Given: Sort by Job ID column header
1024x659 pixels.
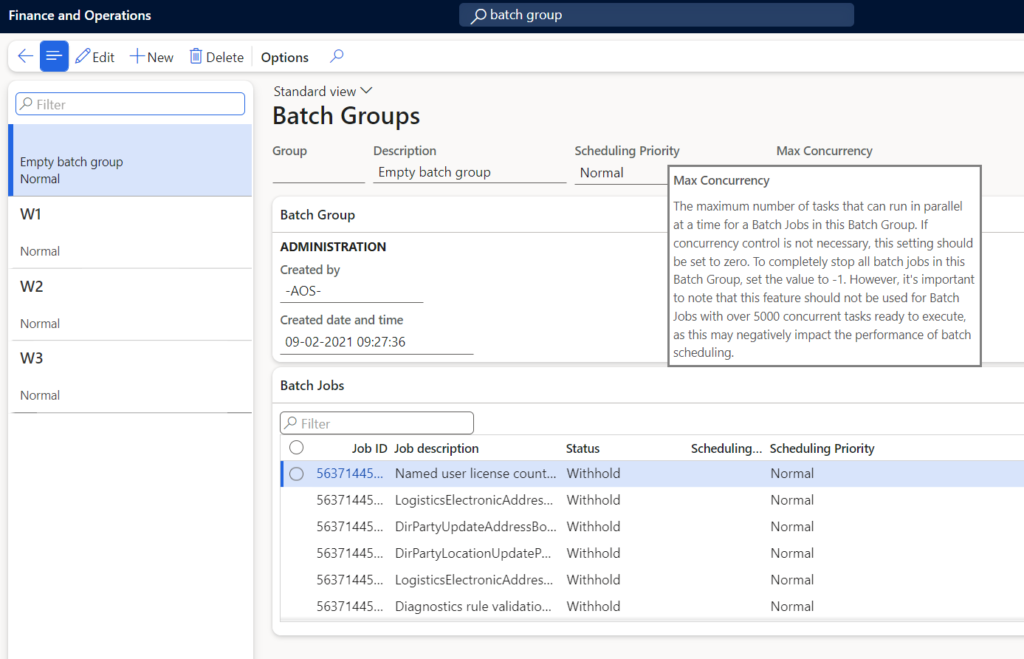Looking at the screenshot, I should coord(369,449).
